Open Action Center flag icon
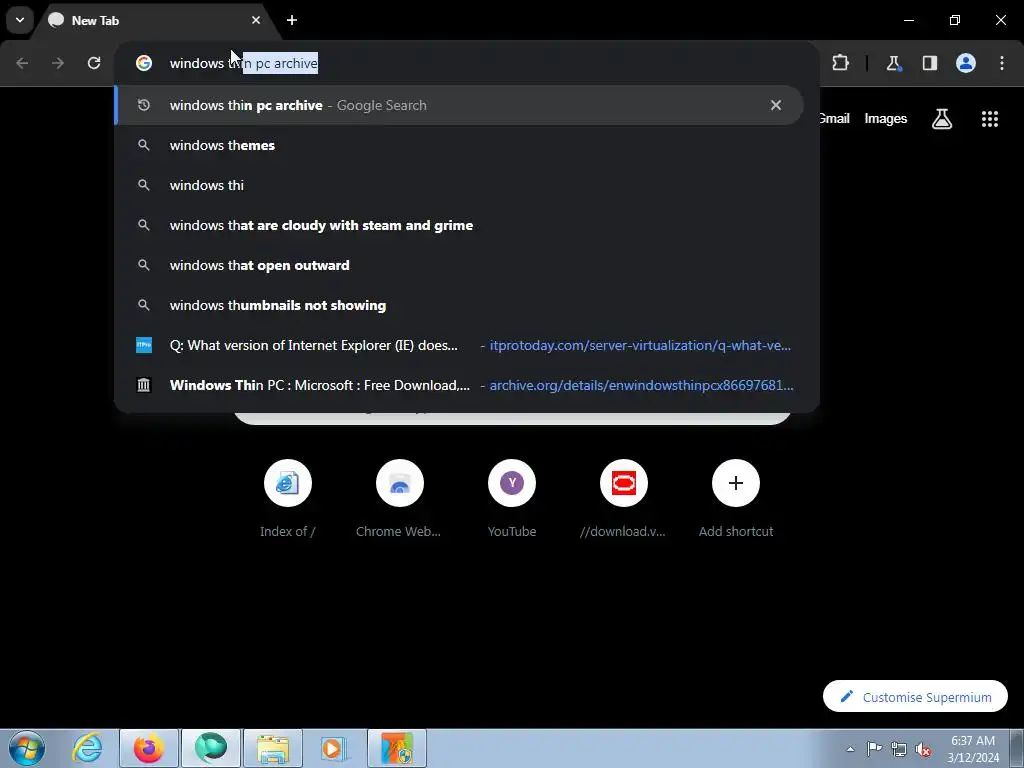The height and width of the screenshot is (768, 1024). point(874,749)
